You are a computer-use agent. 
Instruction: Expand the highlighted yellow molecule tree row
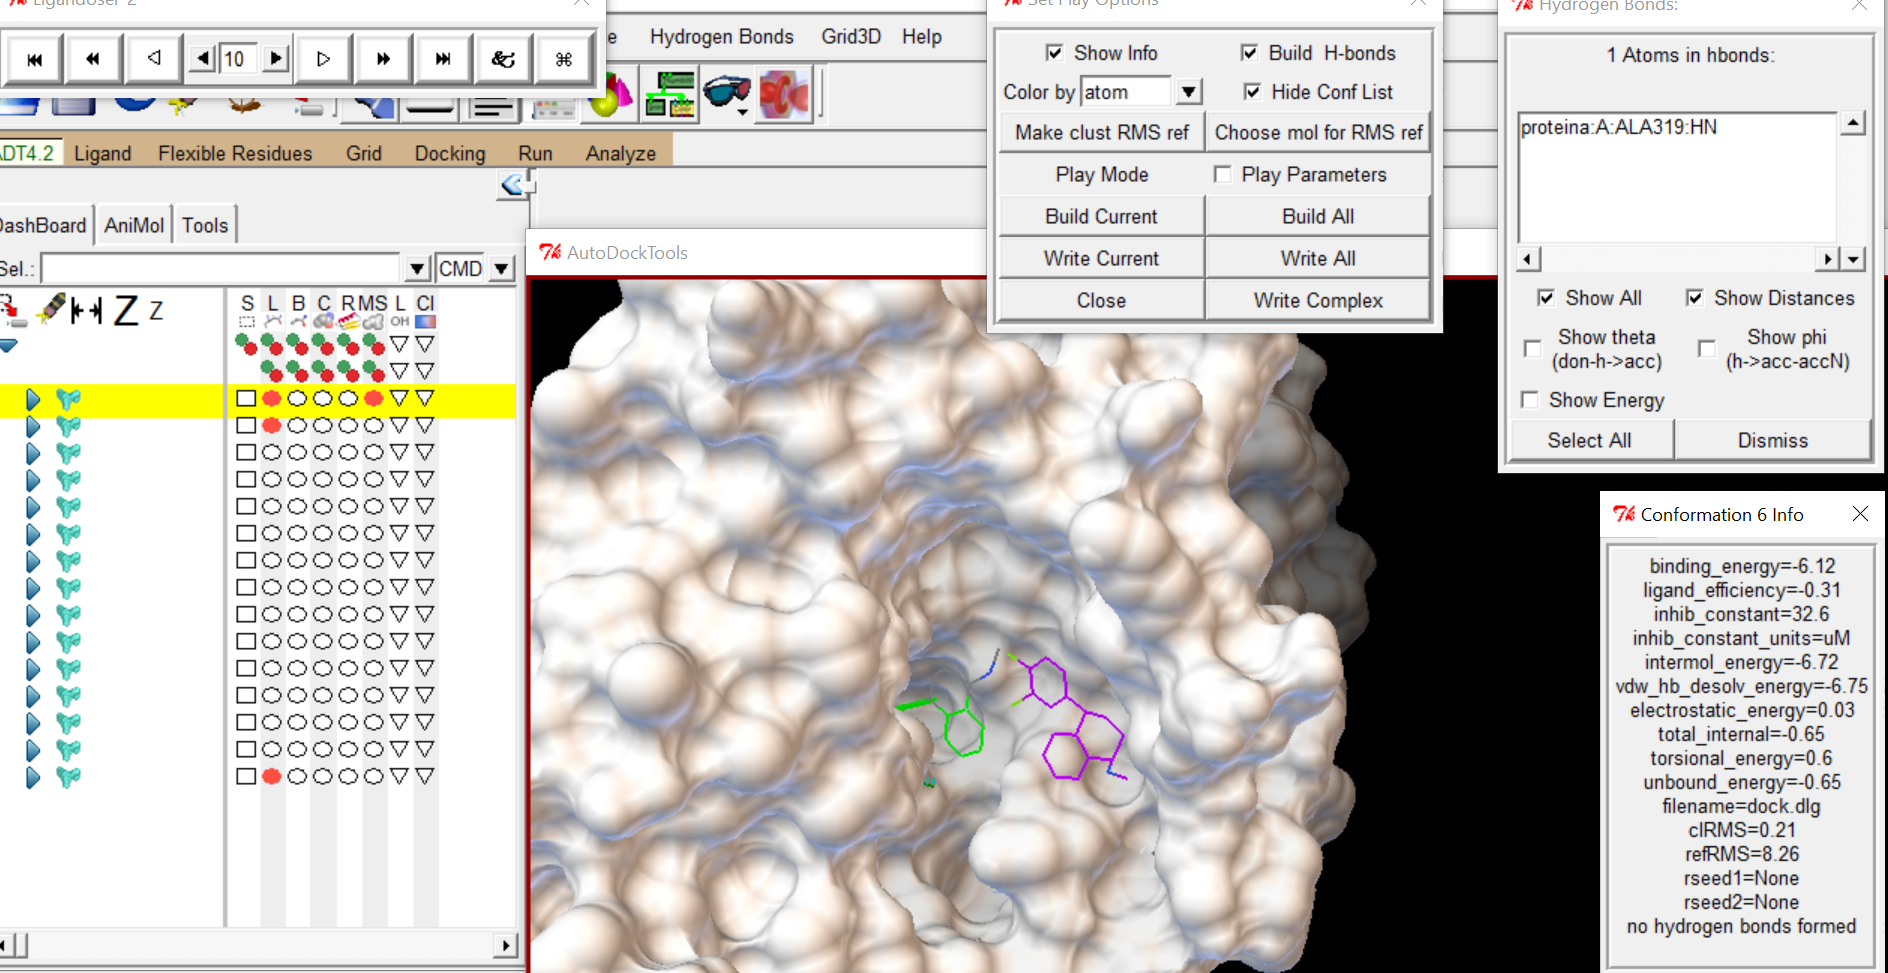[x=33, y=399]
